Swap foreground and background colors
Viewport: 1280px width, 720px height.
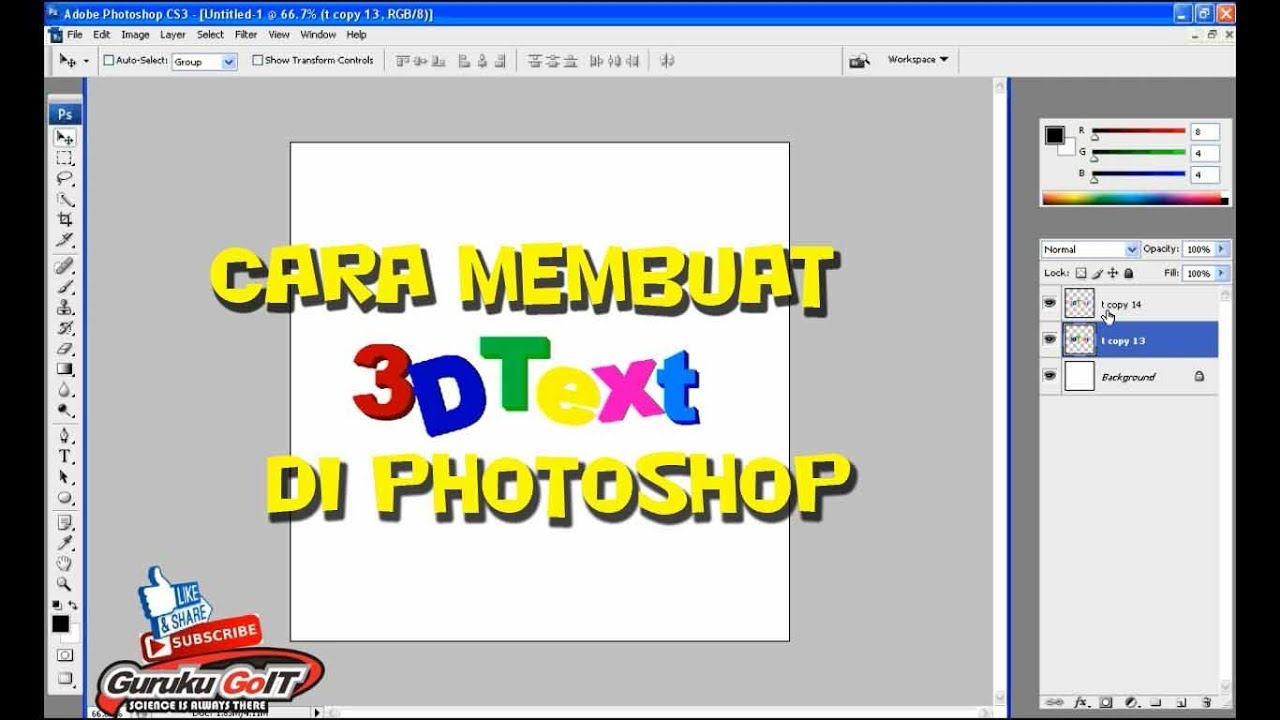pyautogui.click(x=73, y=605)
